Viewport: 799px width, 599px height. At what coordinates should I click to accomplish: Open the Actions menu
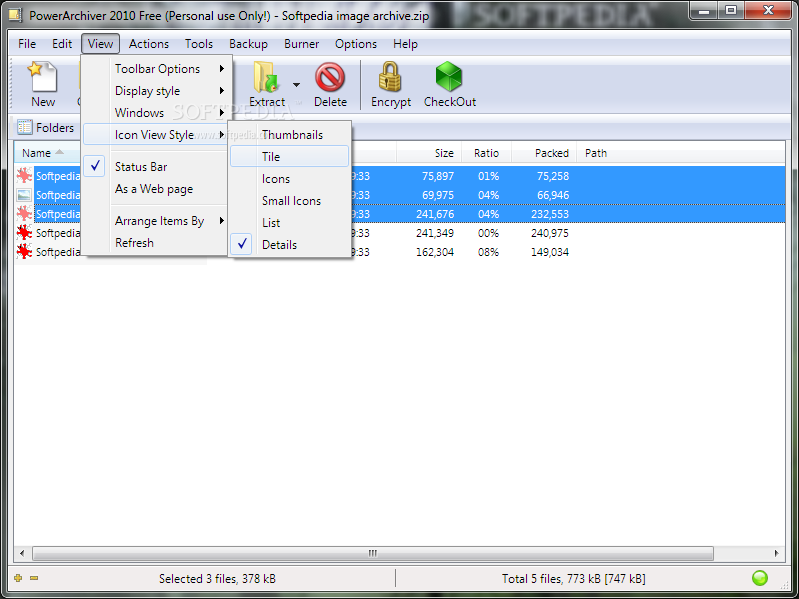click(149, 44)
